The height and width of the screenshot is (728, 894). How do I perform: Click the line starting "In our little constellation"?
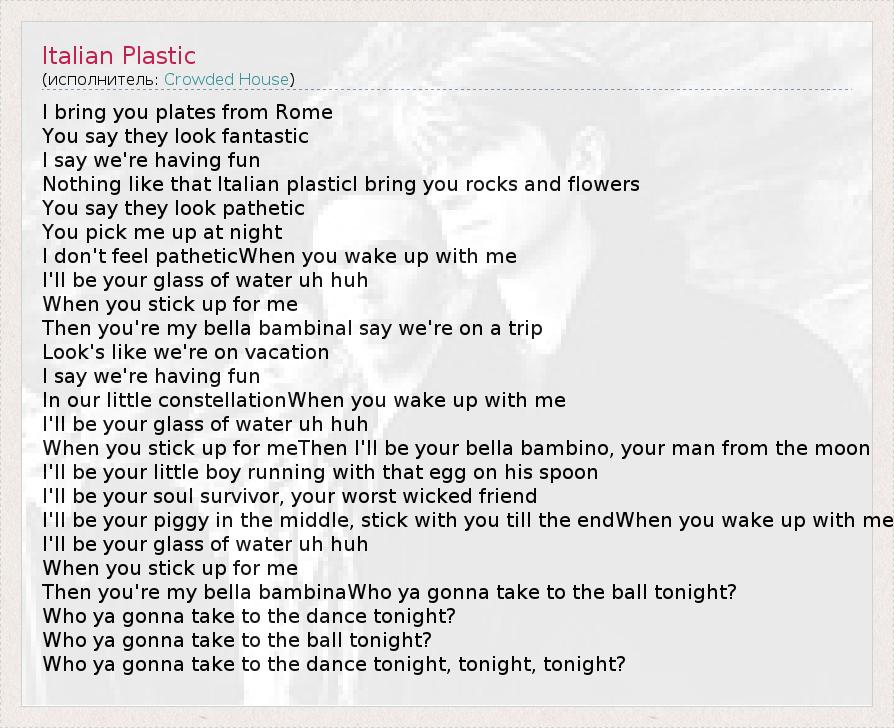(304, 400)
